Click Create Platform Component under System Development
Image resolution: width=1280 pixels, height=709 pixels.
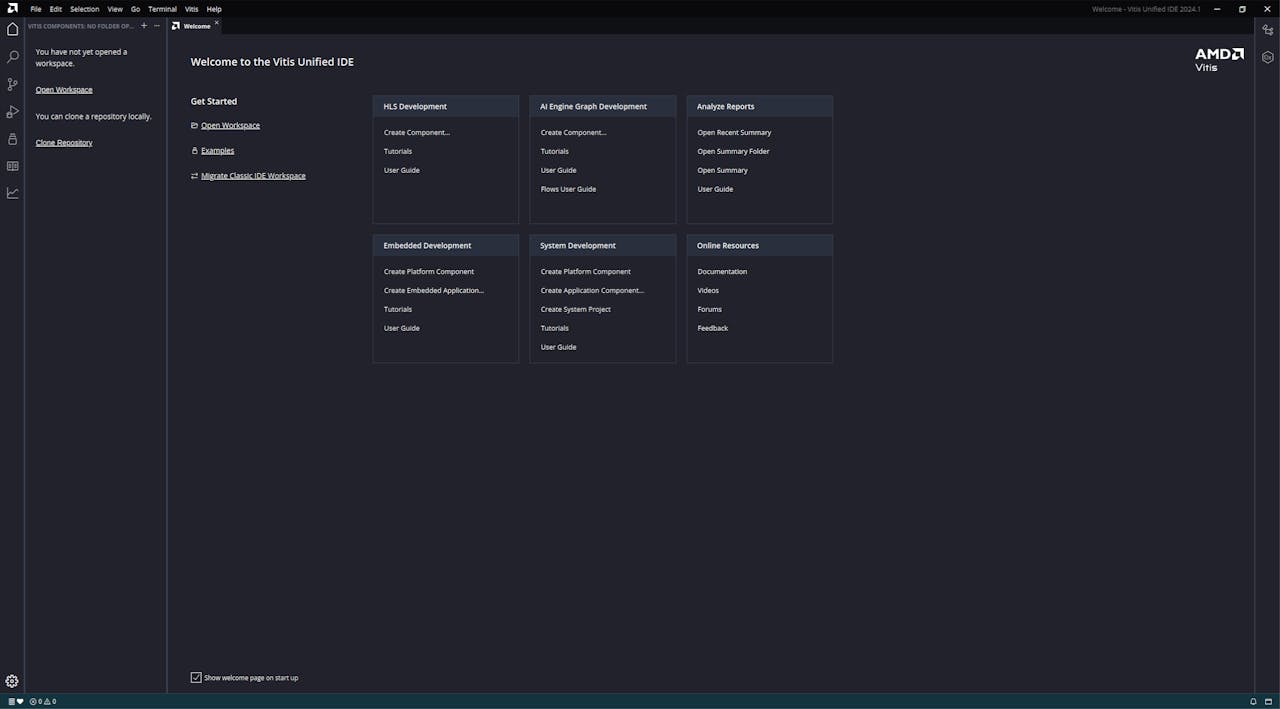586,272
